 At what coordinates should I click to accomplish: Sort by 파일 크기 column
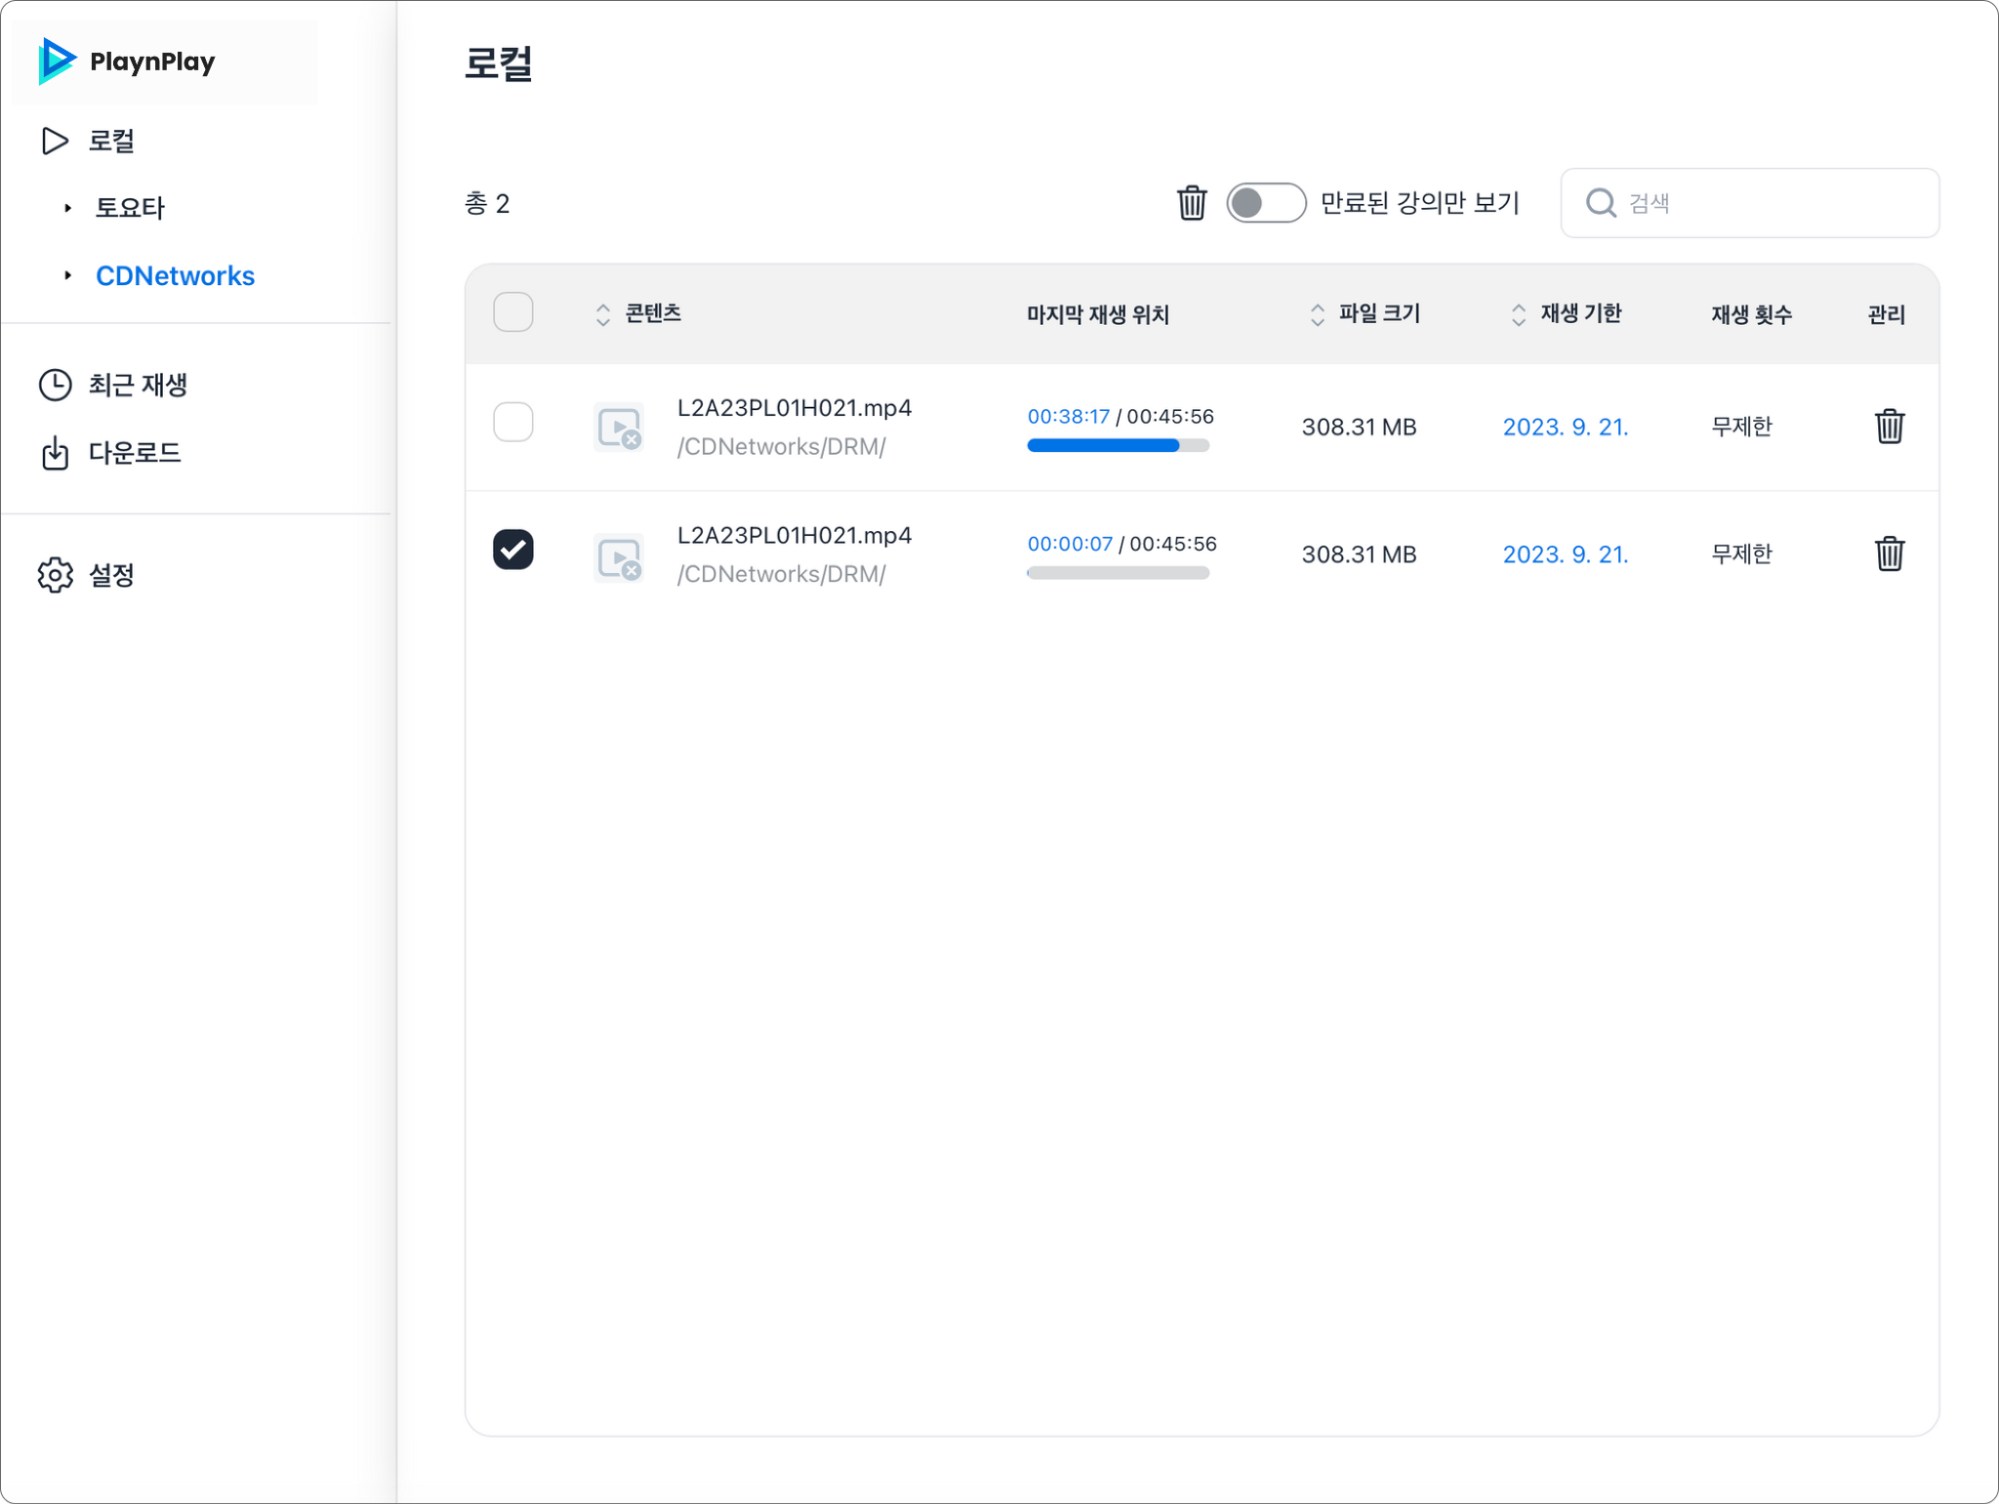[1317, 314]
